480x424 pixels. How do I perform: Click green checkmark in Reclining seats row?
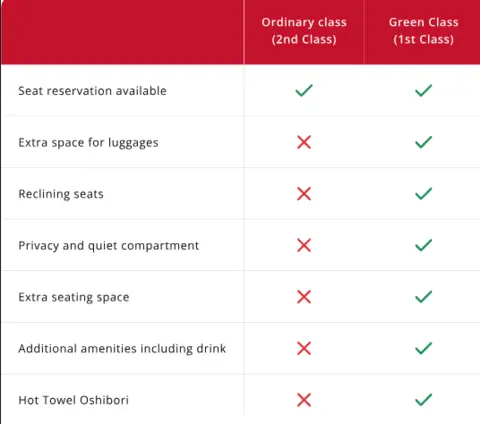(x=423, y=193)
